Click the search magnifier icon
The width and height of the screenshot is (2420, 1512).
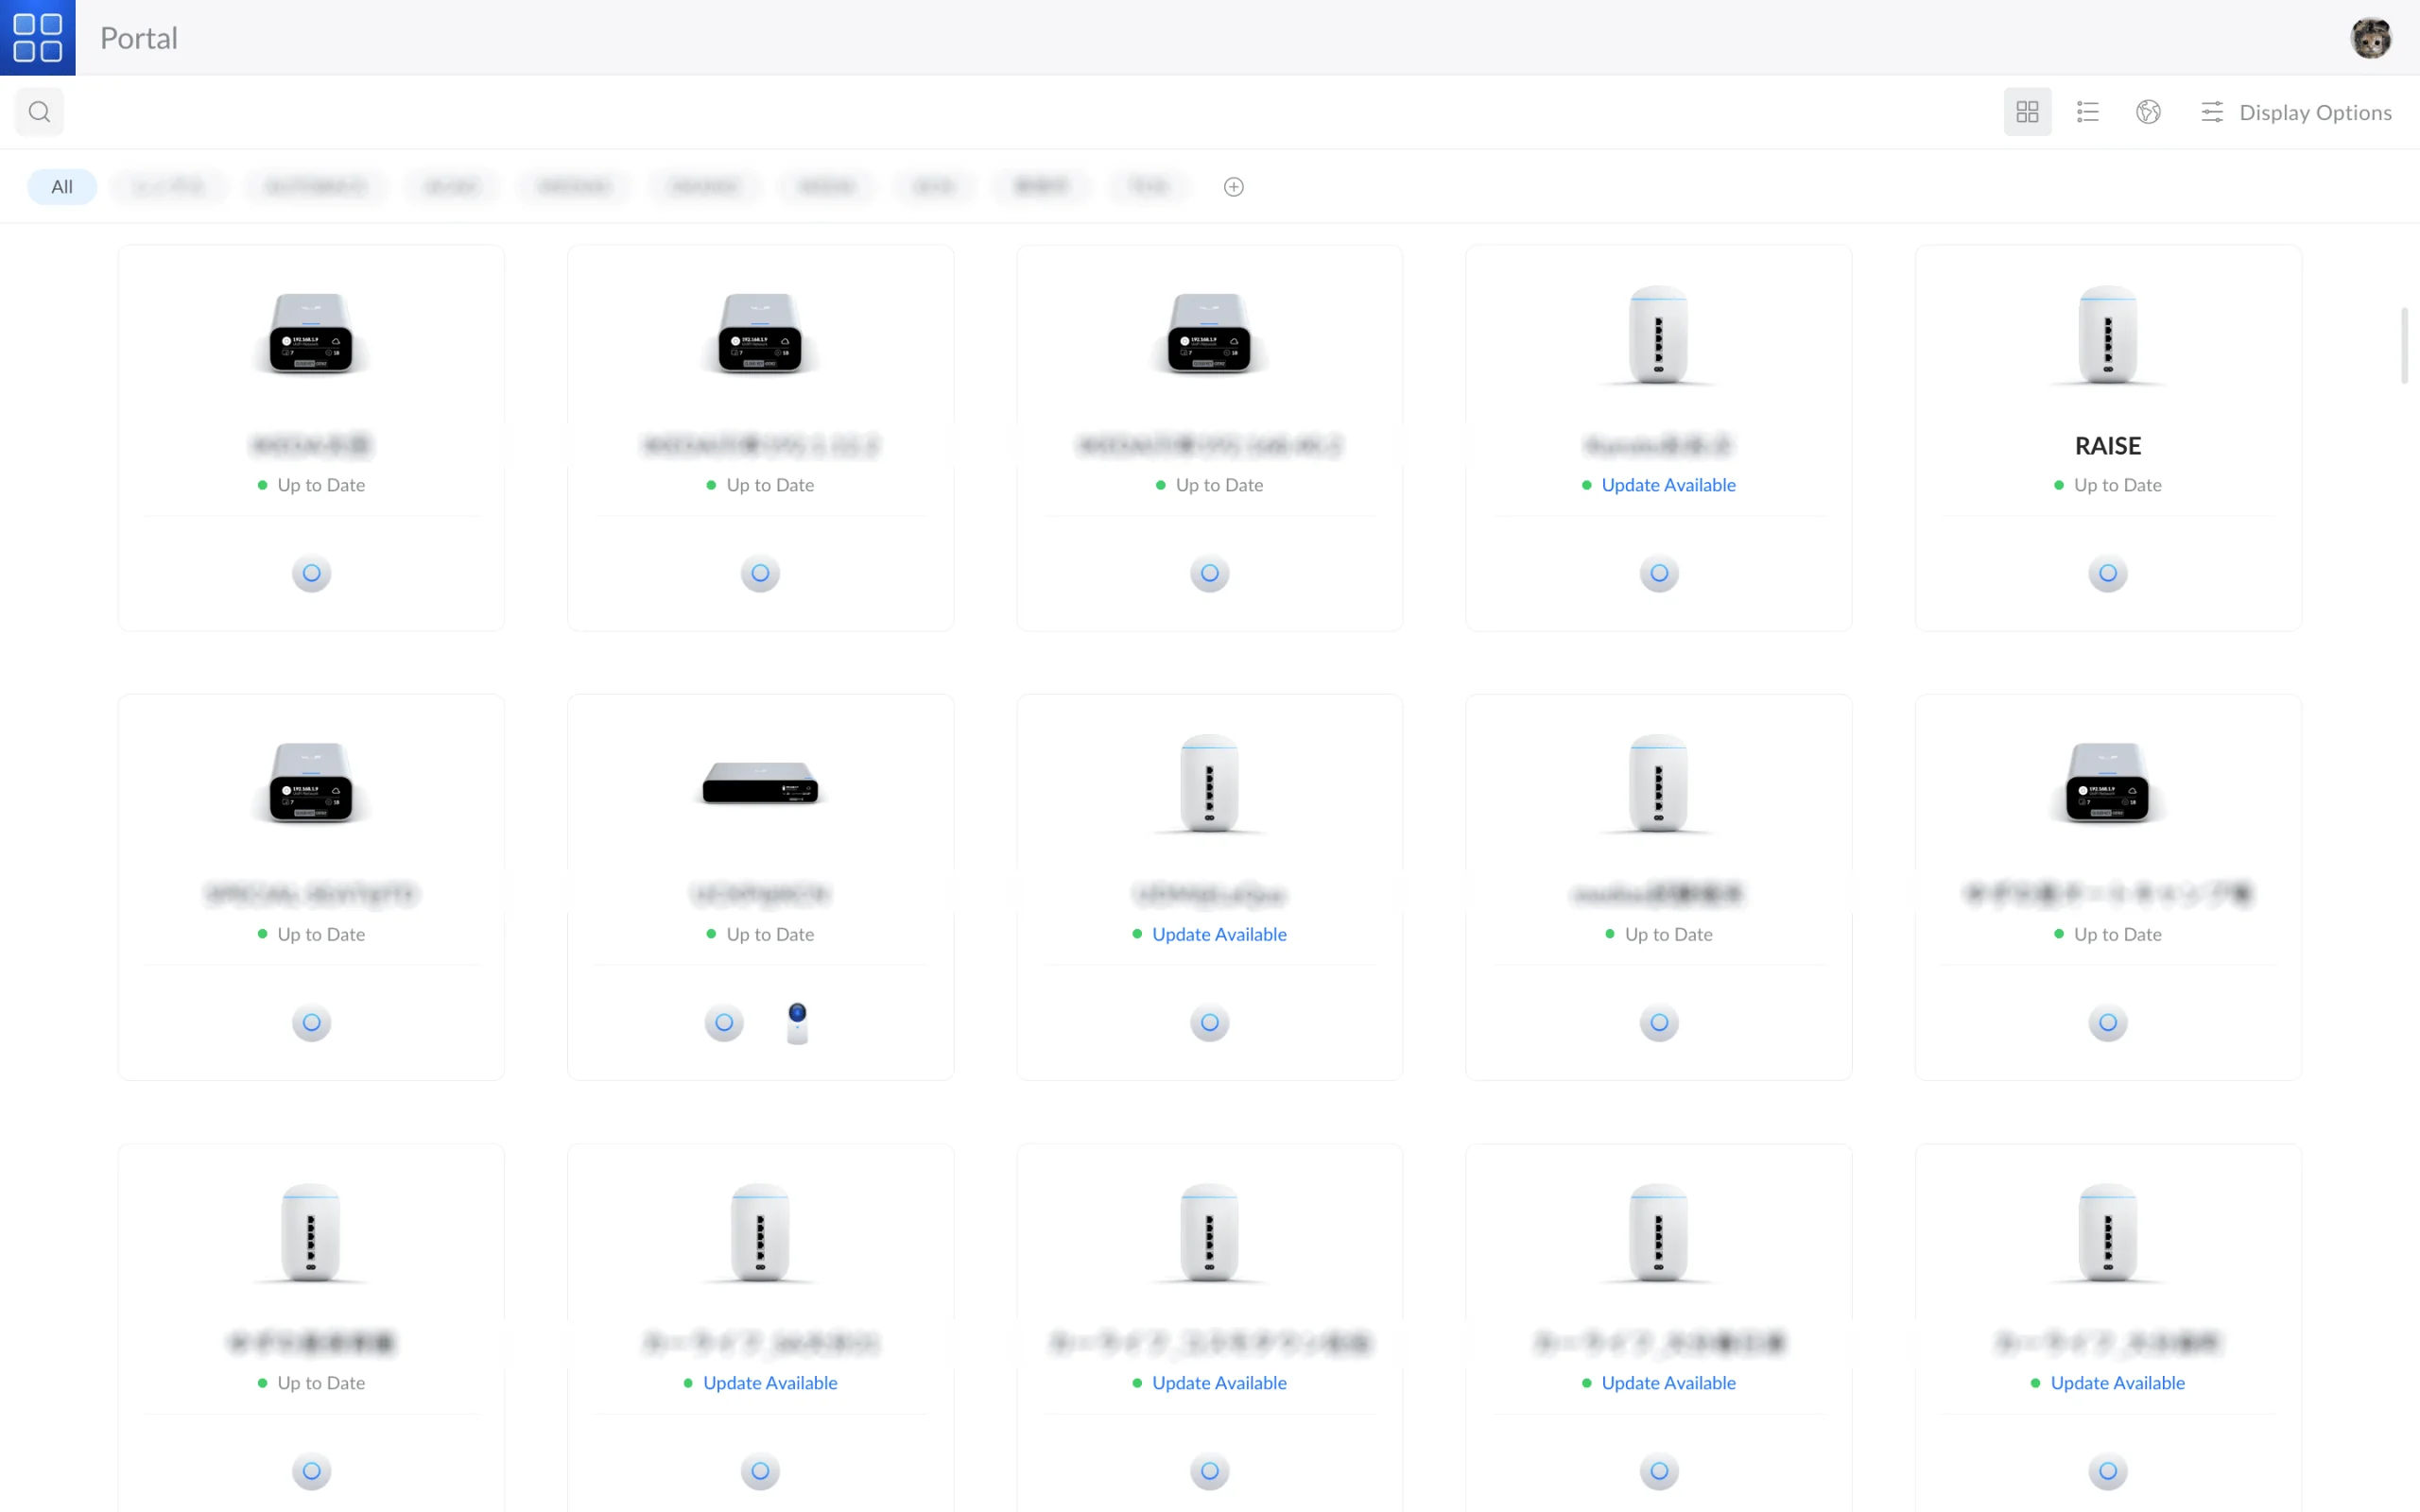click(39, 111)
